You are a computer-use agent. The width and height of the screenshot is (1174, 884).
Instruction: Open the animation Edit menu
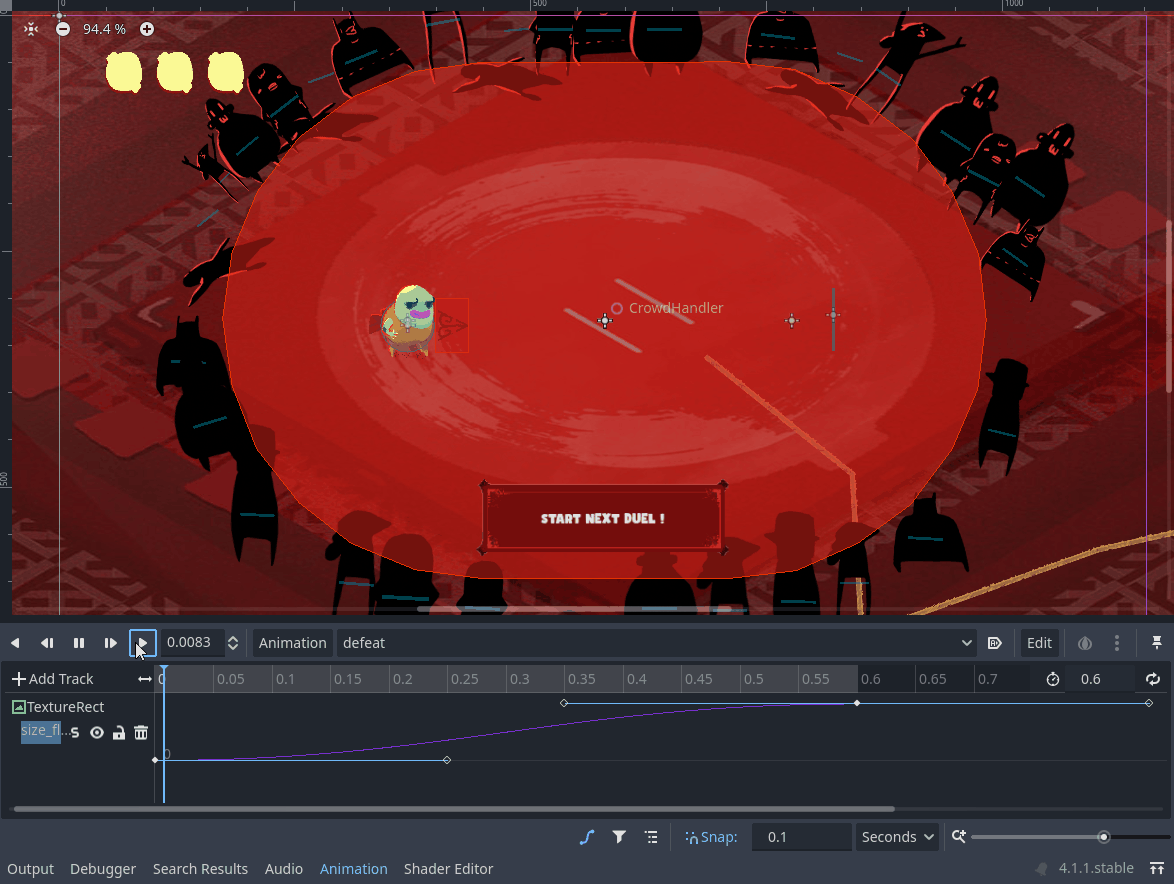click(x=1039, y=643)
